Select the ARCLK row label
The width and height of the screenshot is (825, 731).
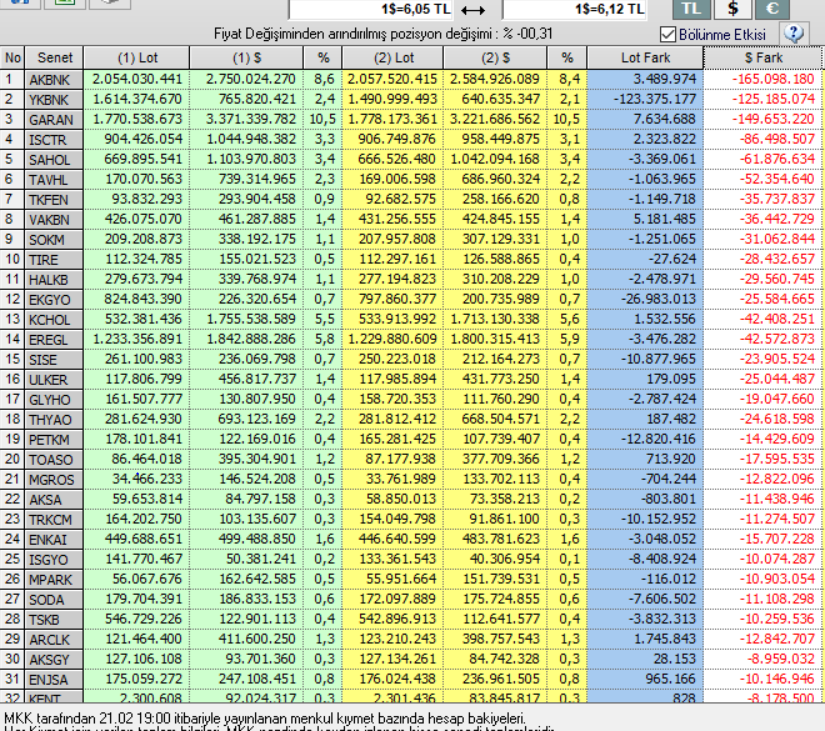tap(54, 640)
